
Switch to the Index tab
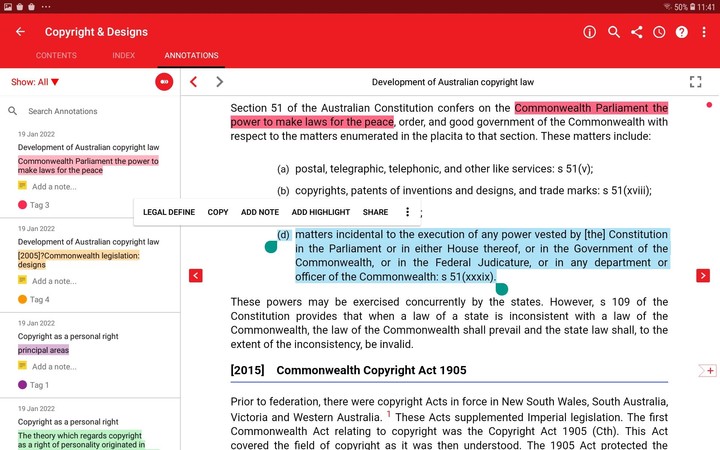tap(124, 56)
